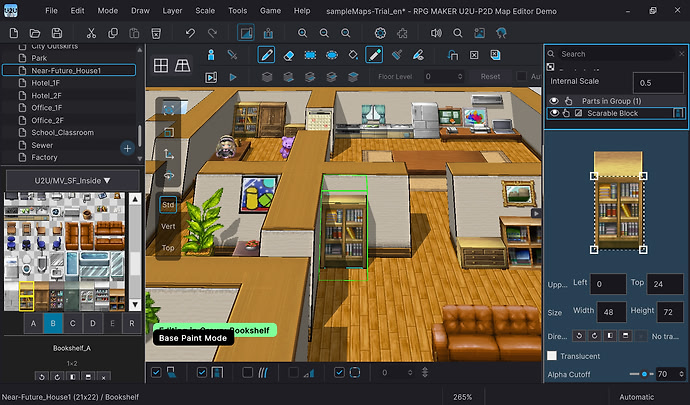Click the focus frame icon in viewport toolbar
Image resolution: width=690 pixels, height=405 pixels.
point(169,110)
